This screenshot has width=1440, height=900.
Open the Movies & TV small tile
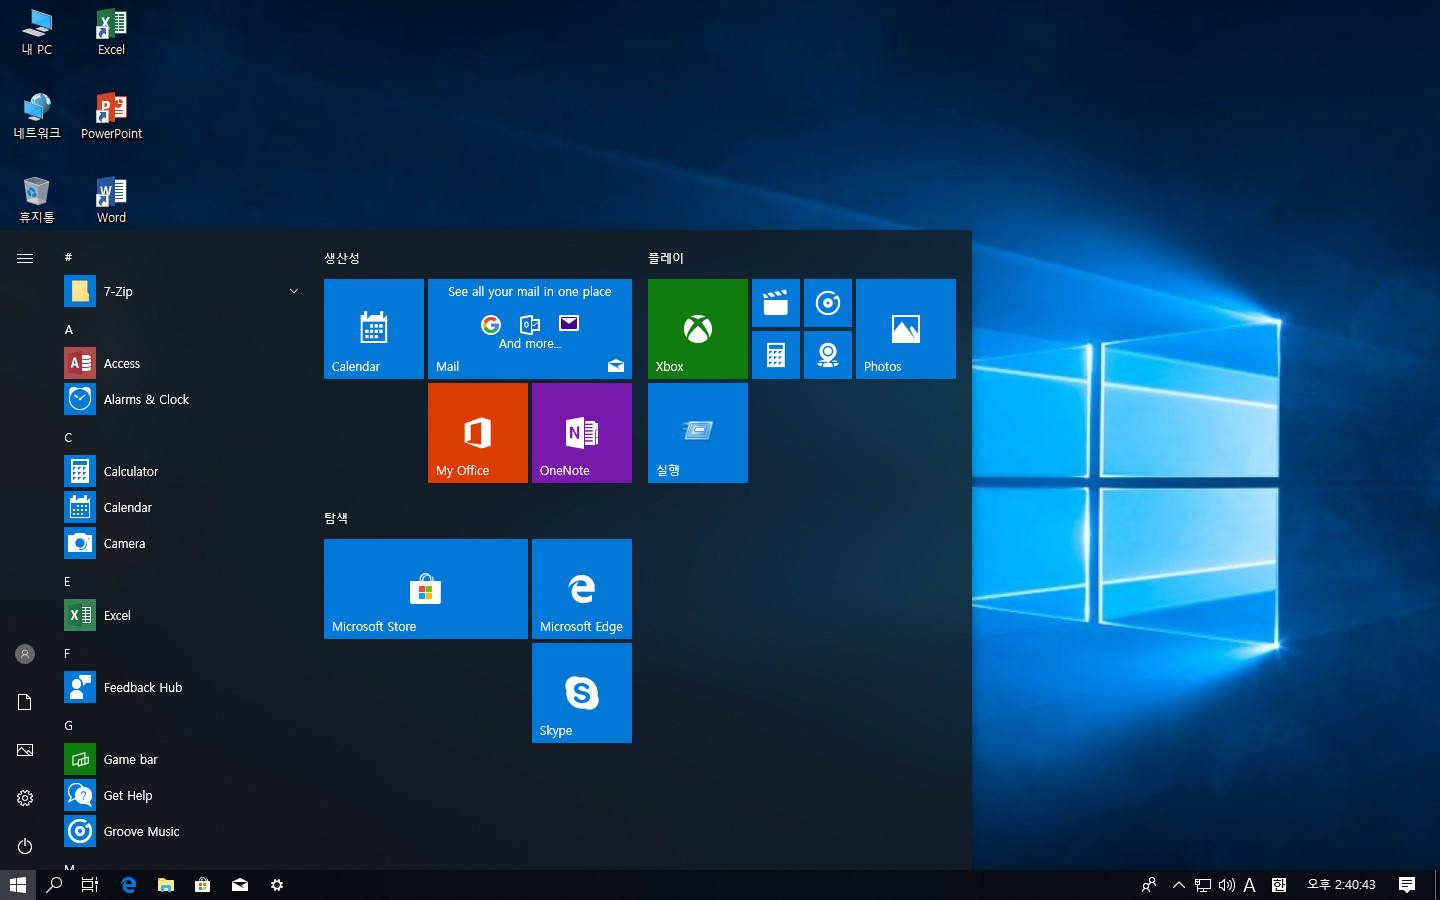coord(776,303)
